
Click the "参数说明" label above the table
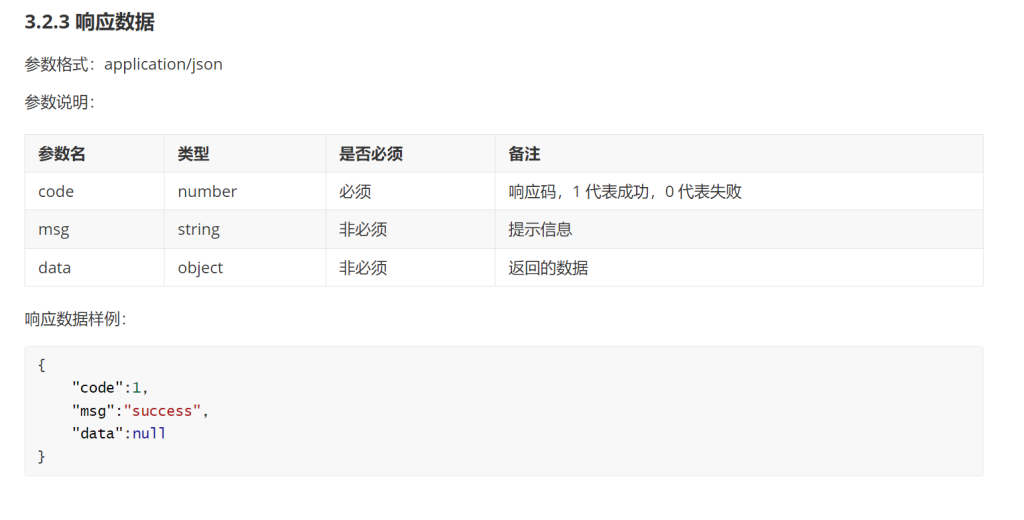(59, 102)
